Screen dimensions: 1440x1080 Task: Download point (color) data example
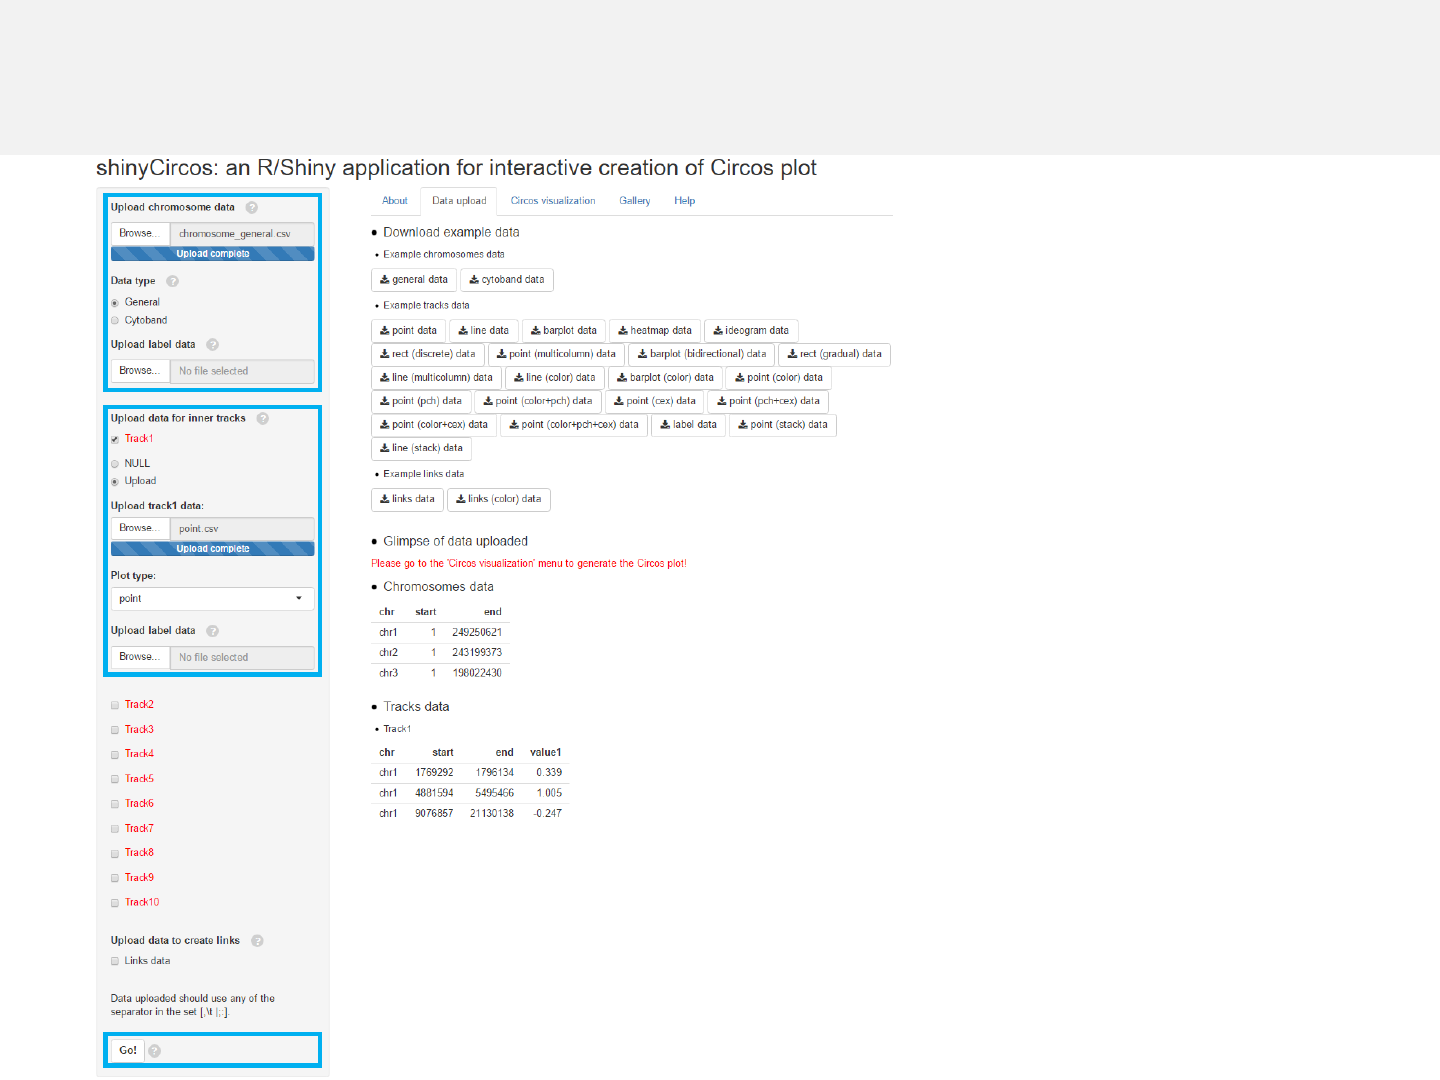click(x=779, y=378)
